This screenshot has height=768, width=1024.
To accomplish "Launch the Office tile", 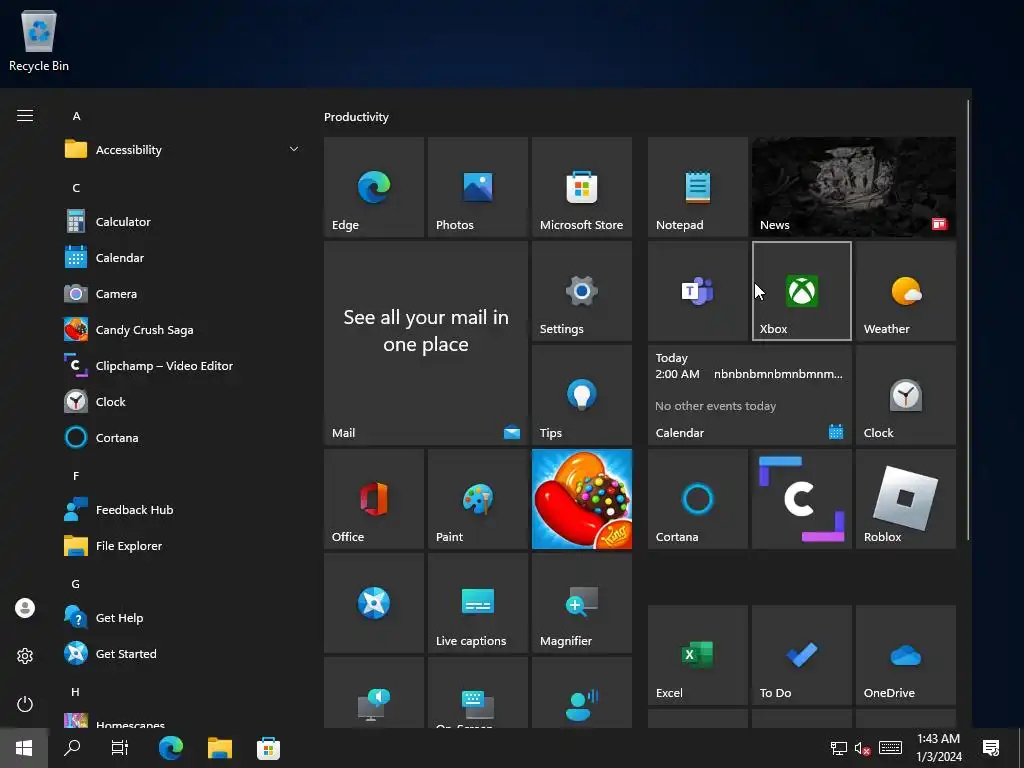I will (374, 499).
